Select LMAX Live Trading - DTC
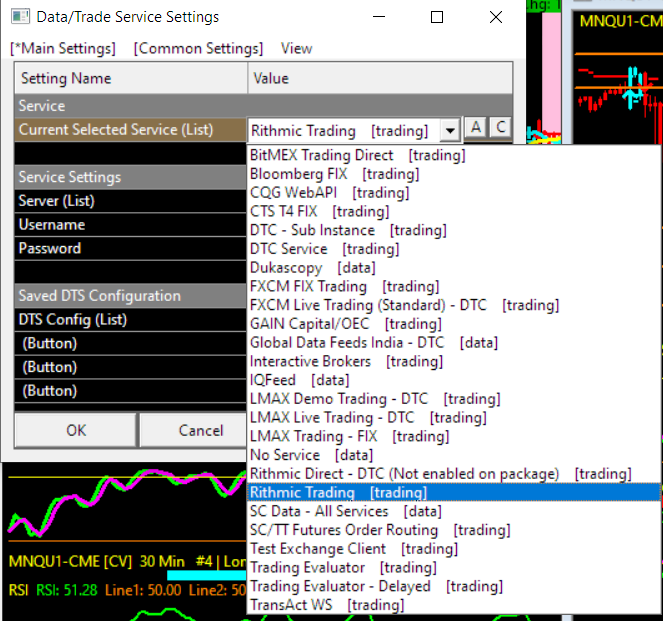The image size is (663, 621). [453, 418]
